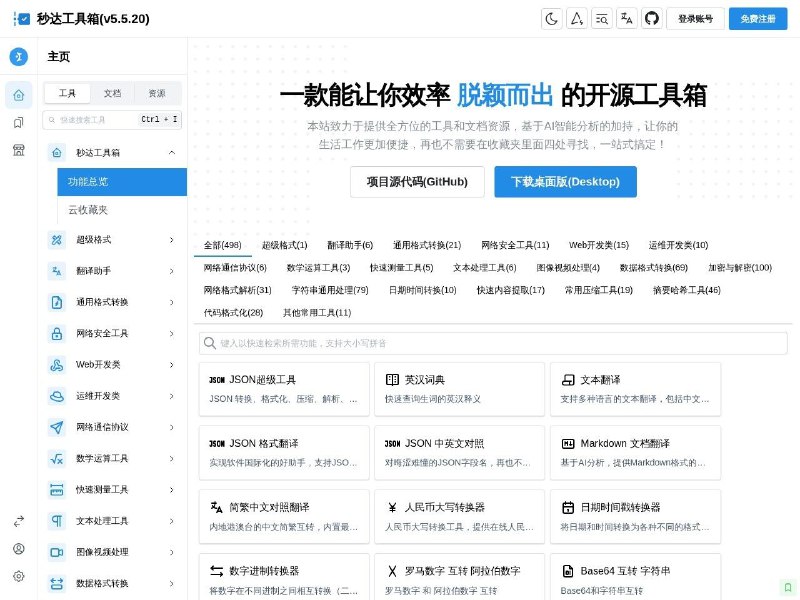The image size is (800, 600).
Task: Open the 英汉词典 card
Action: [459, 389]
